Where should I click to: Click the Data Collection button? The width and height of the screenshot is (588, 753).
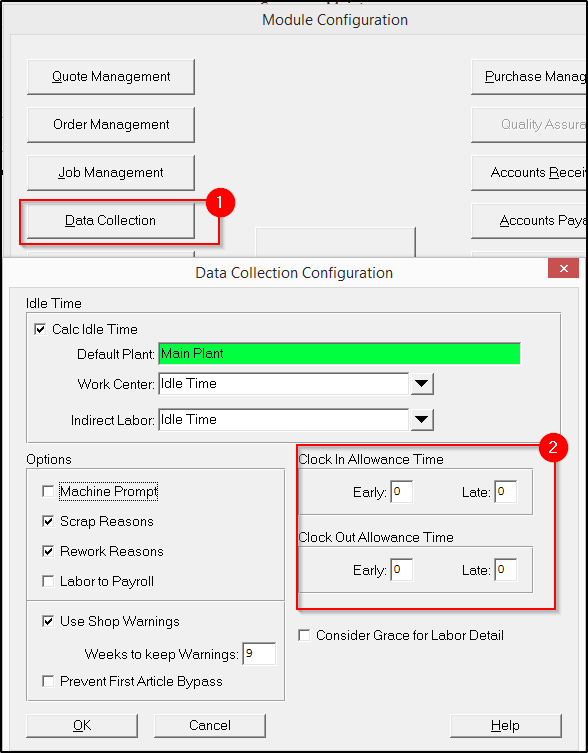click(x=111, y=221)
